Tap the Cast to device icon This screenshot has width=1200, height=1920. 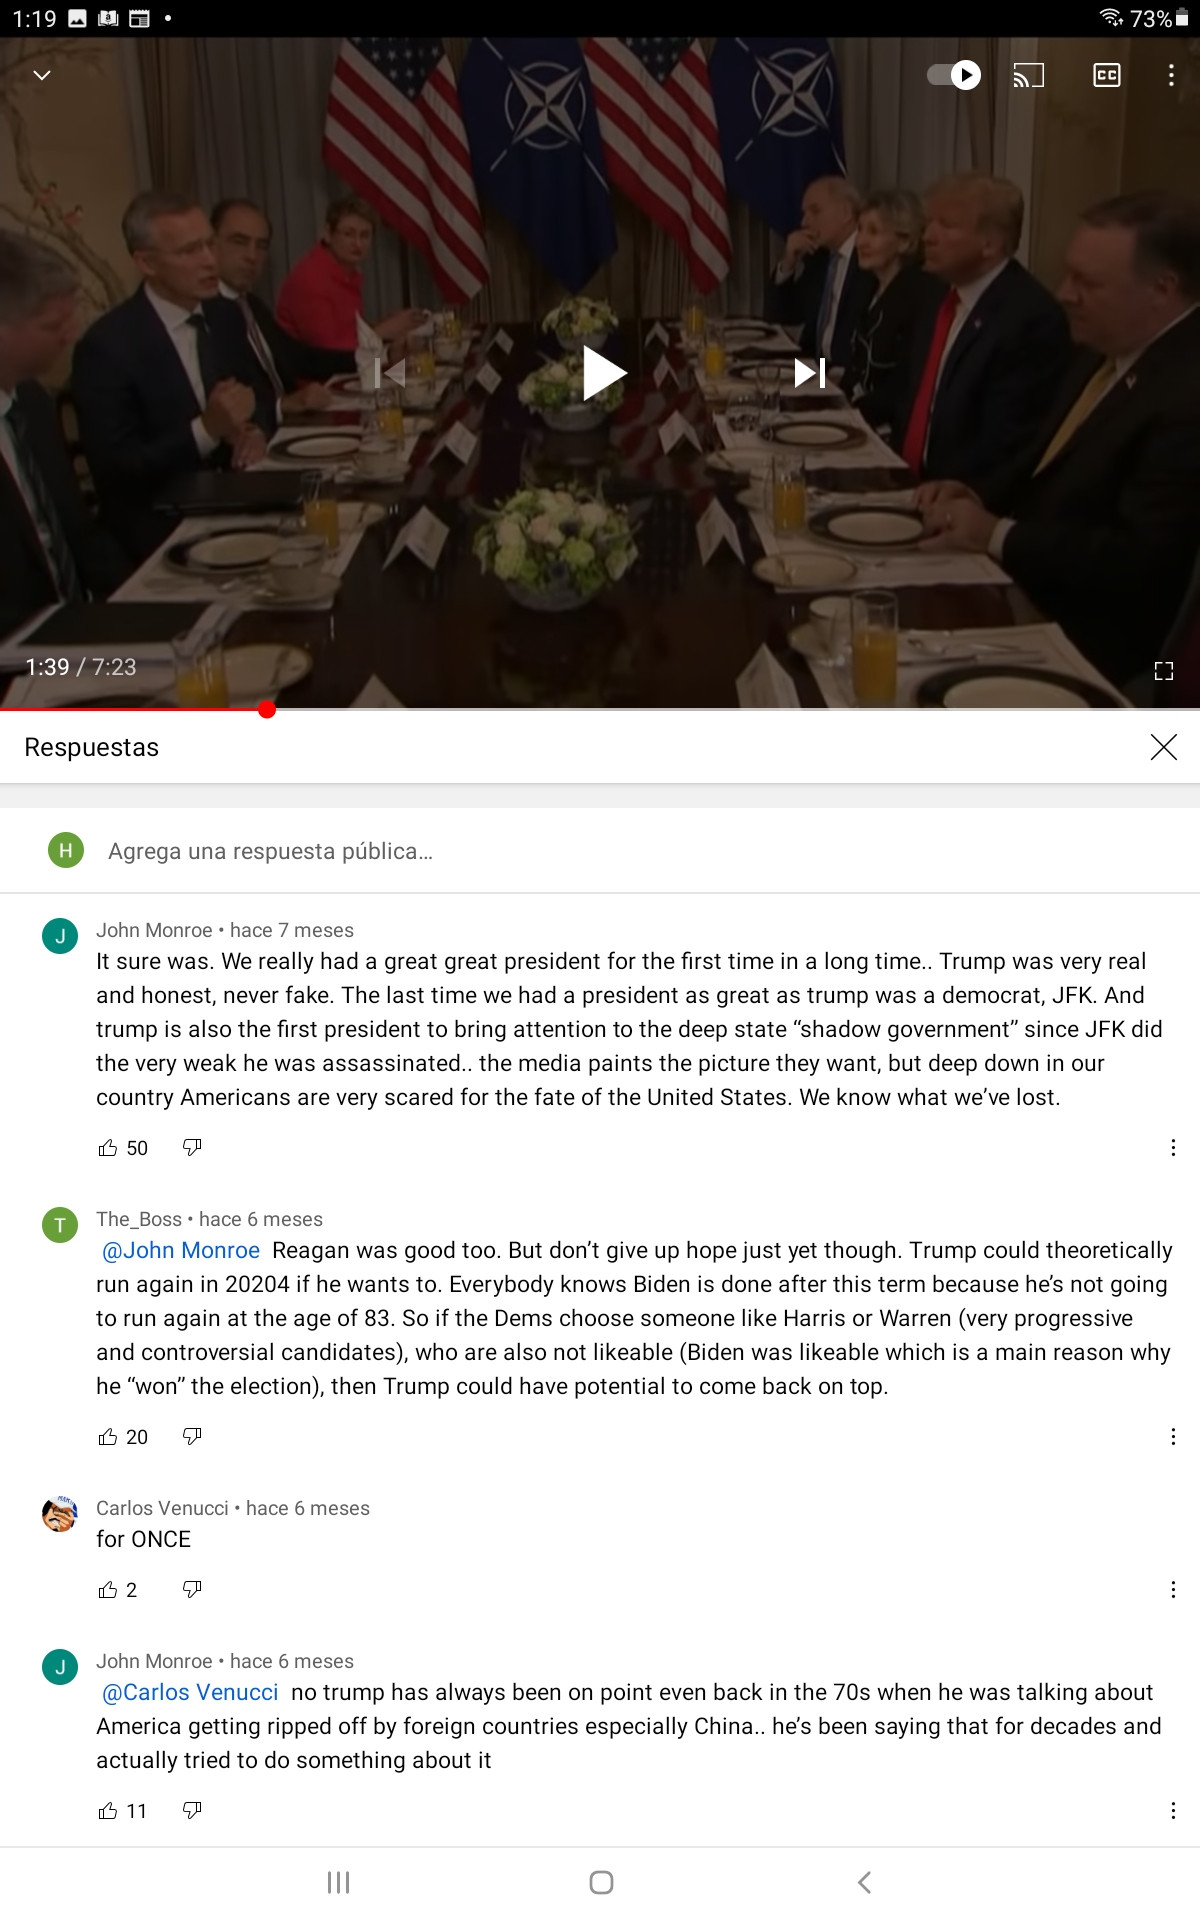point(1028,75)
